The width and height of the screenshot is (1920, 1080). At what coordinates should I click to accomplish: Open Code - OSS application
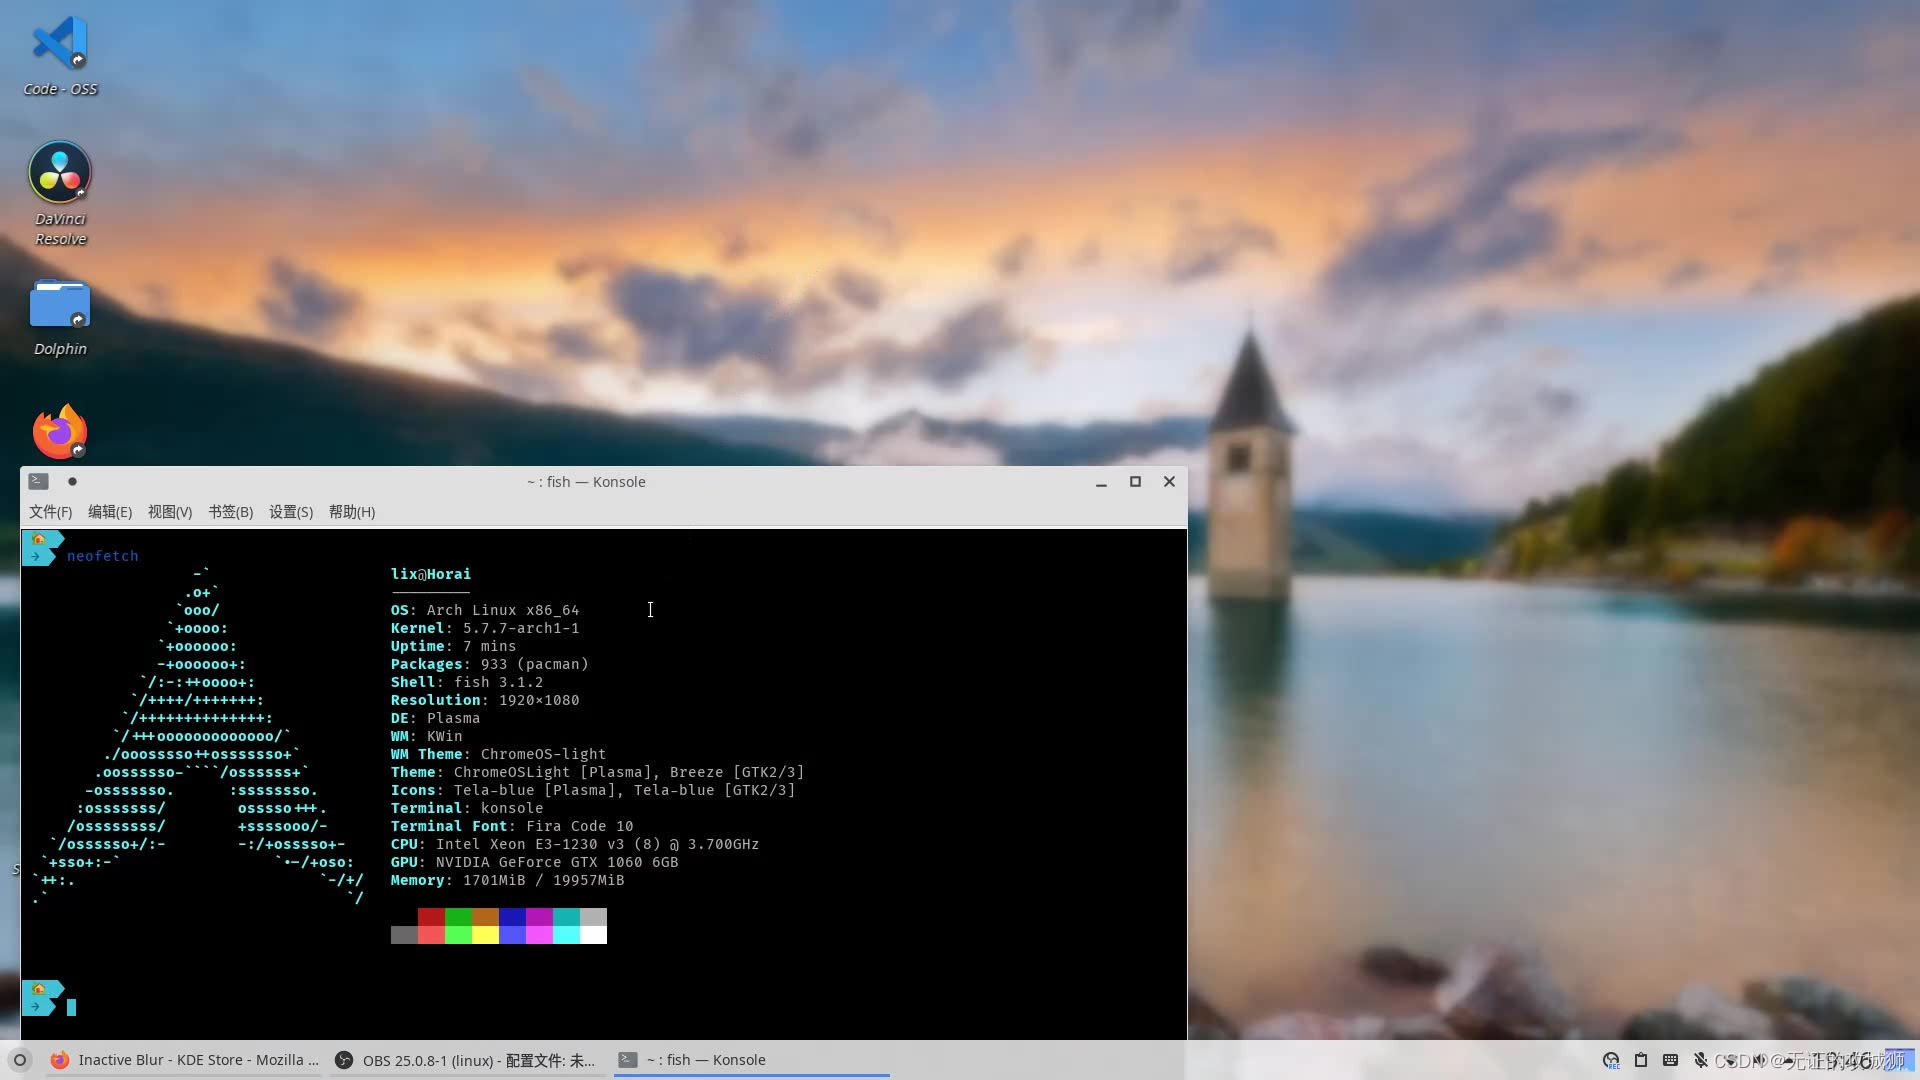(x=61, y=54)
